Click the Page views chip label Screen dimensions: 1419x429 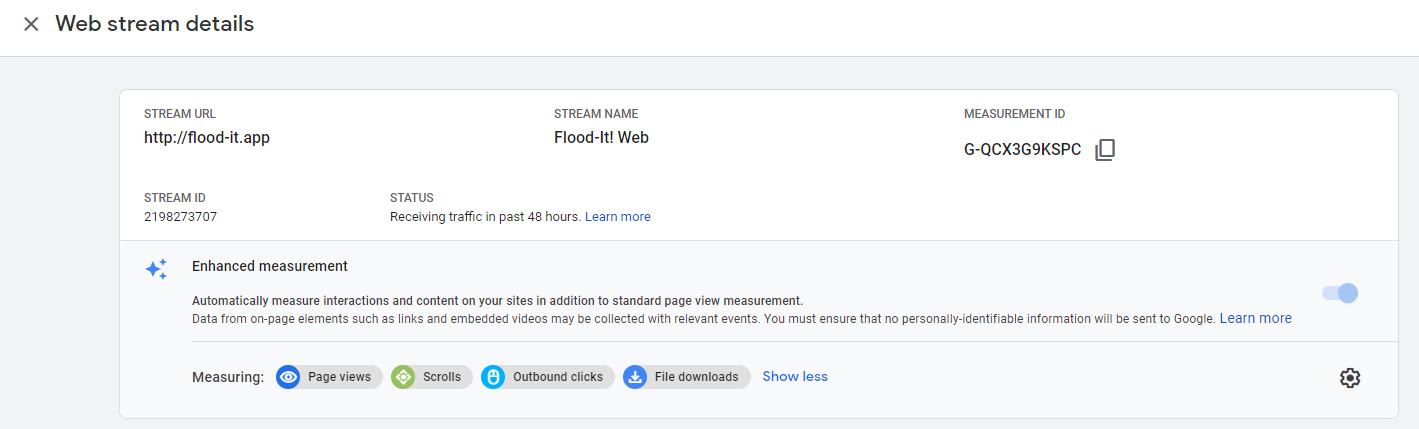(339, 377)
